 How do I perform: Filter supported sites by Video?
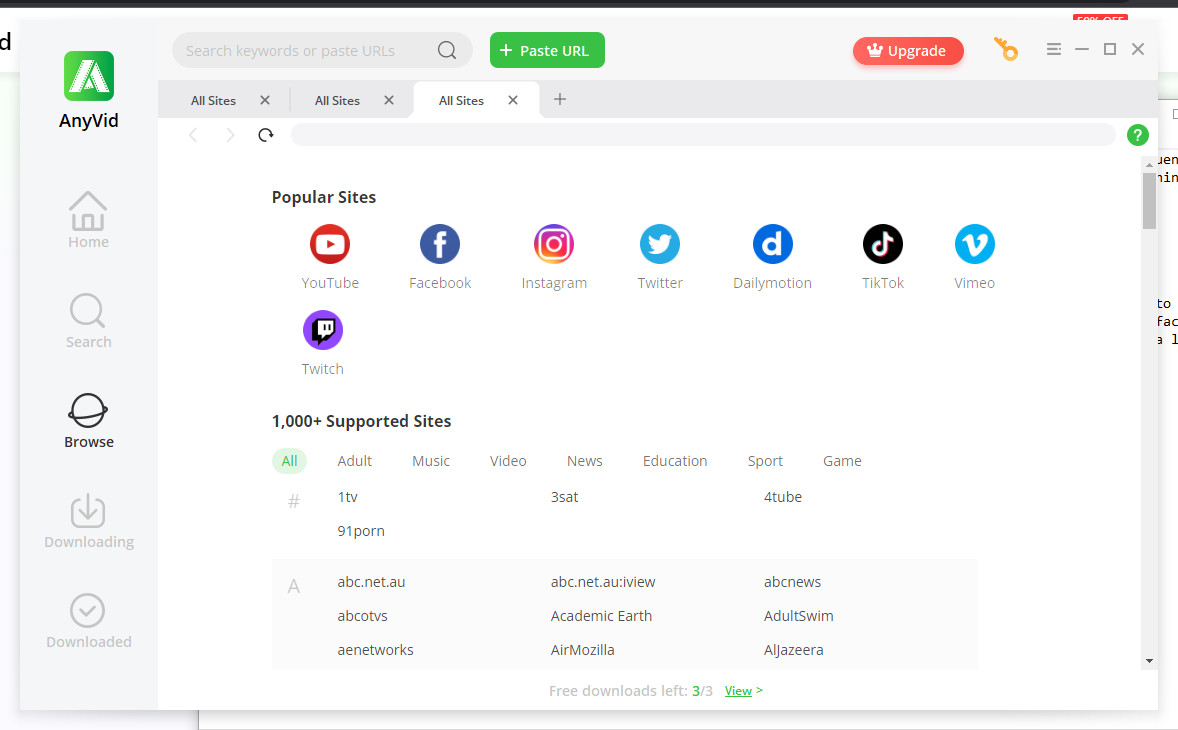508,461
